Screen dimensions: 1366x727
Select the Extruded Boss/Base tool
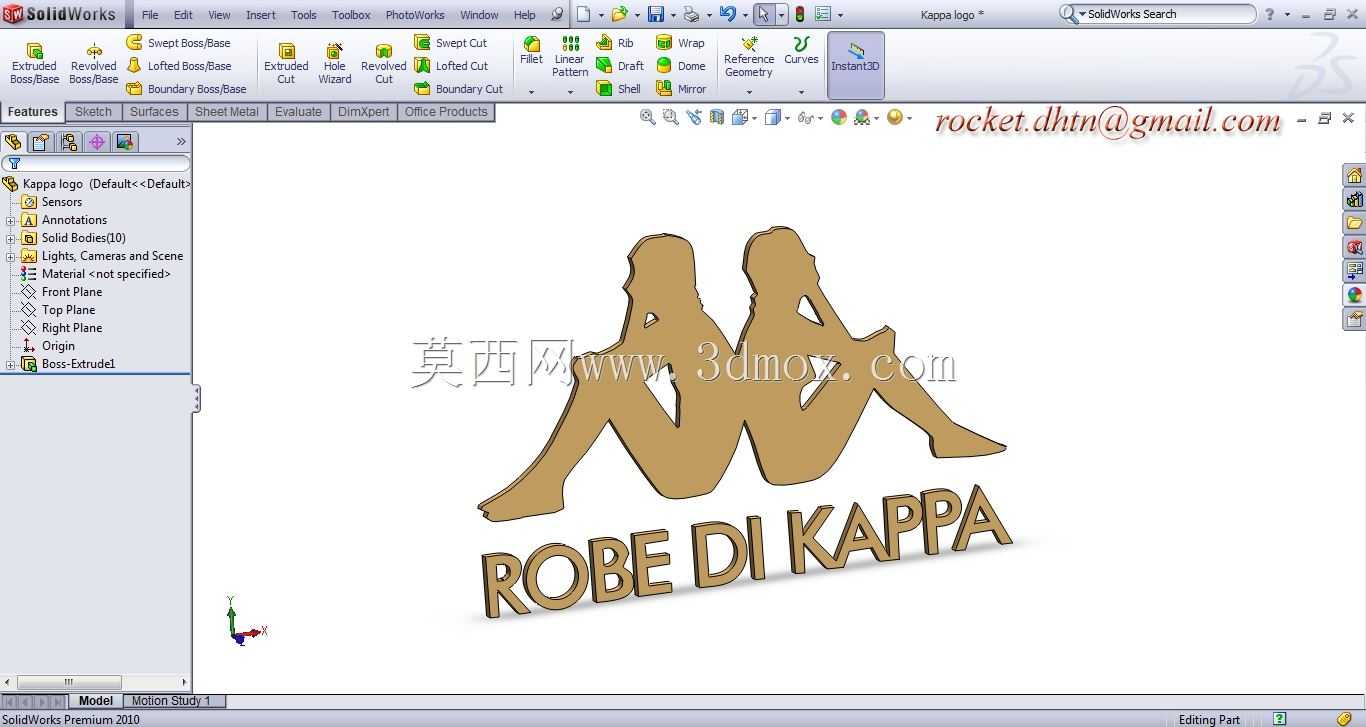34,63
